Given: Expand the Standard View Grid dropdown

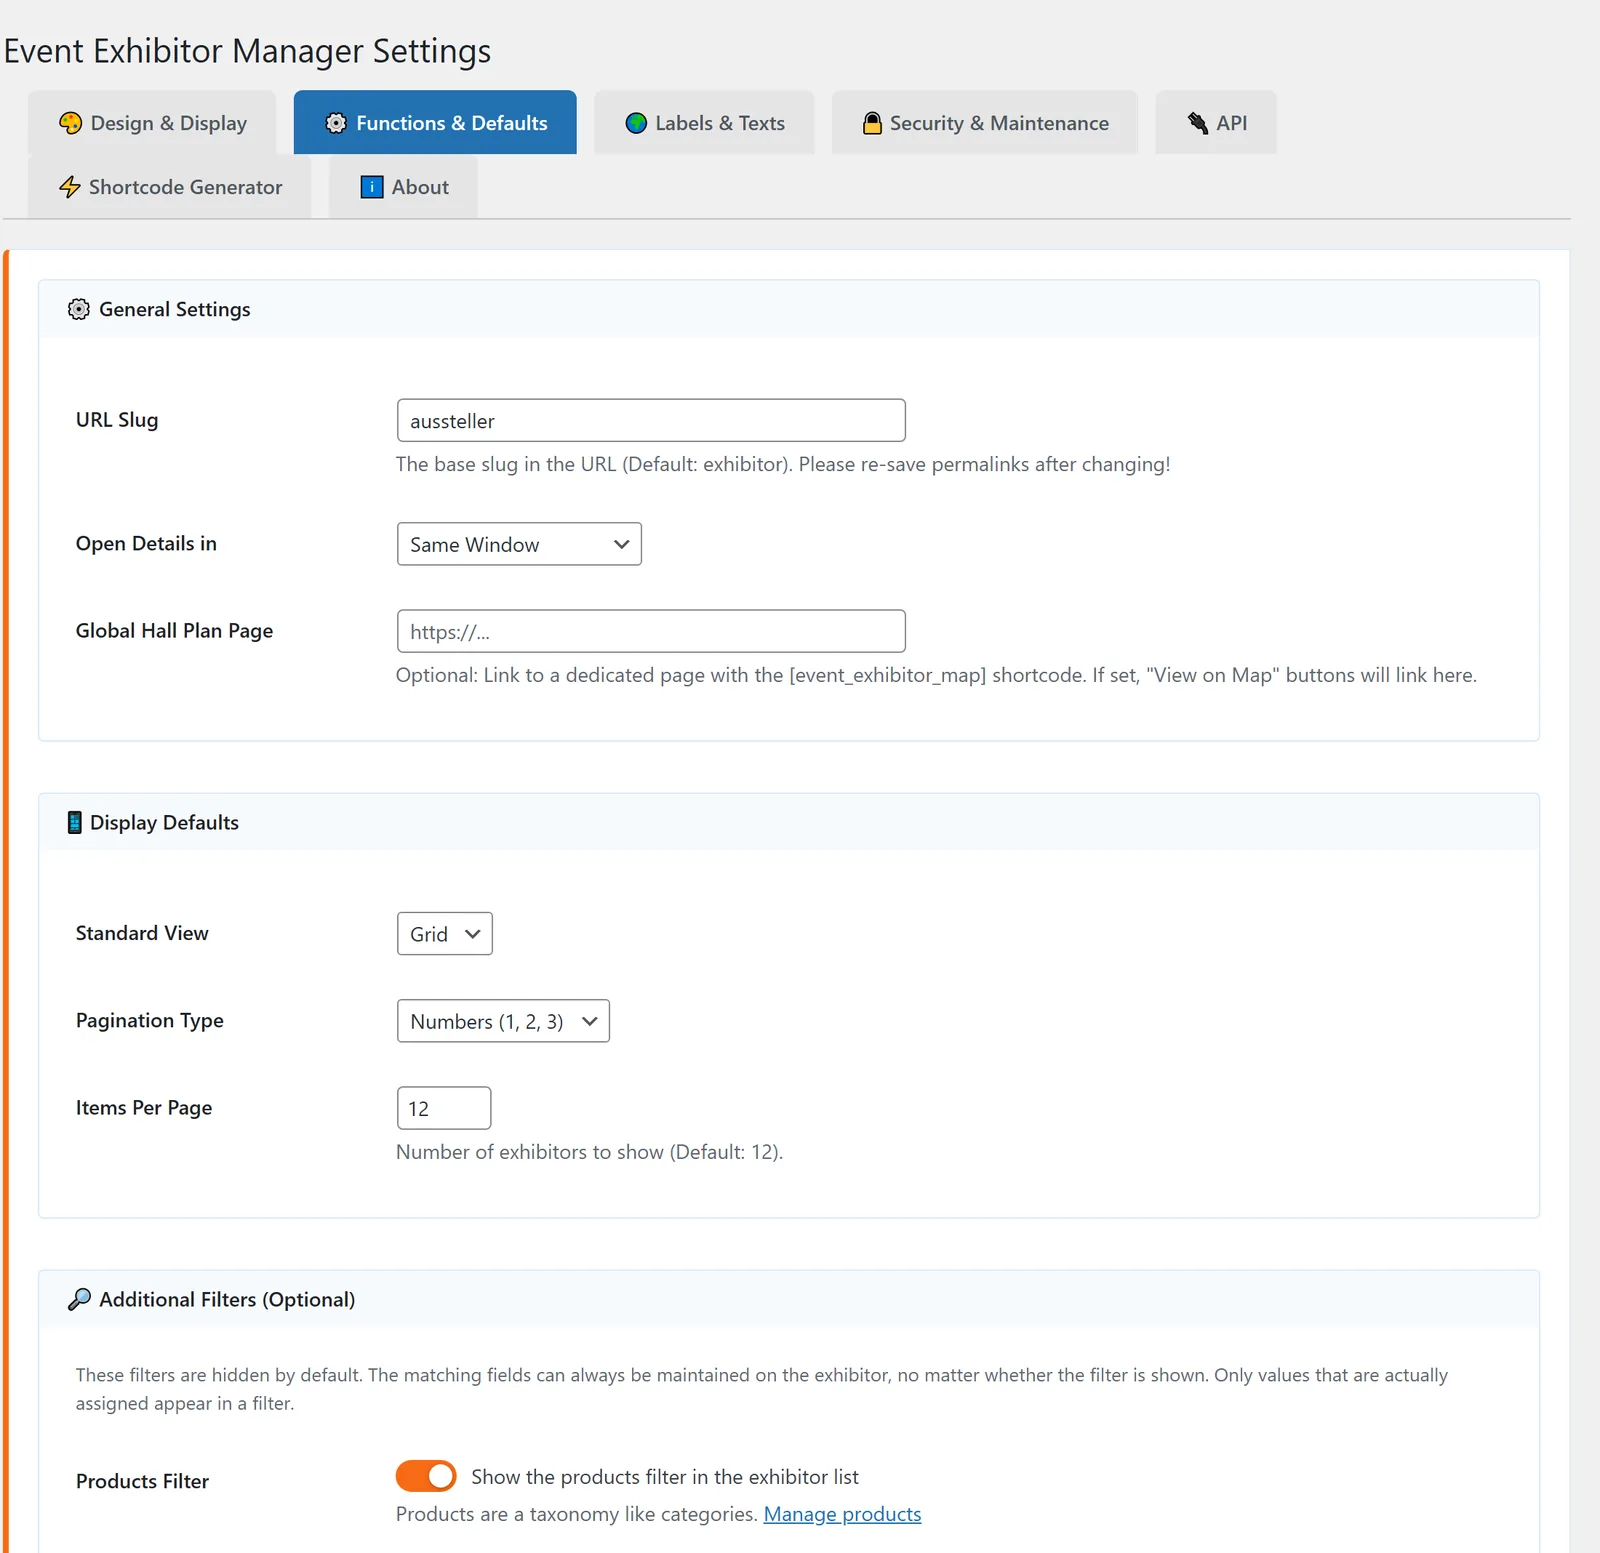Looking at the screenshot, I should coord(445,934).
